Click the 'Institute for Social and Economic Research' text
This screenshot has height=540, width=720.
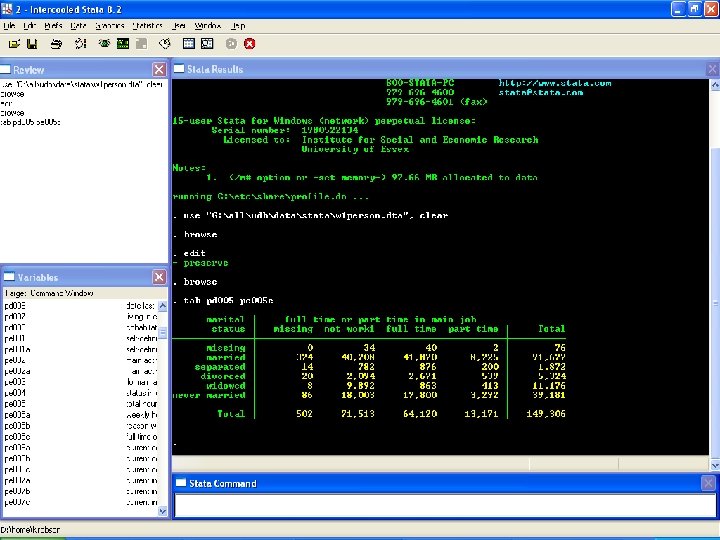tap(420, 140)
